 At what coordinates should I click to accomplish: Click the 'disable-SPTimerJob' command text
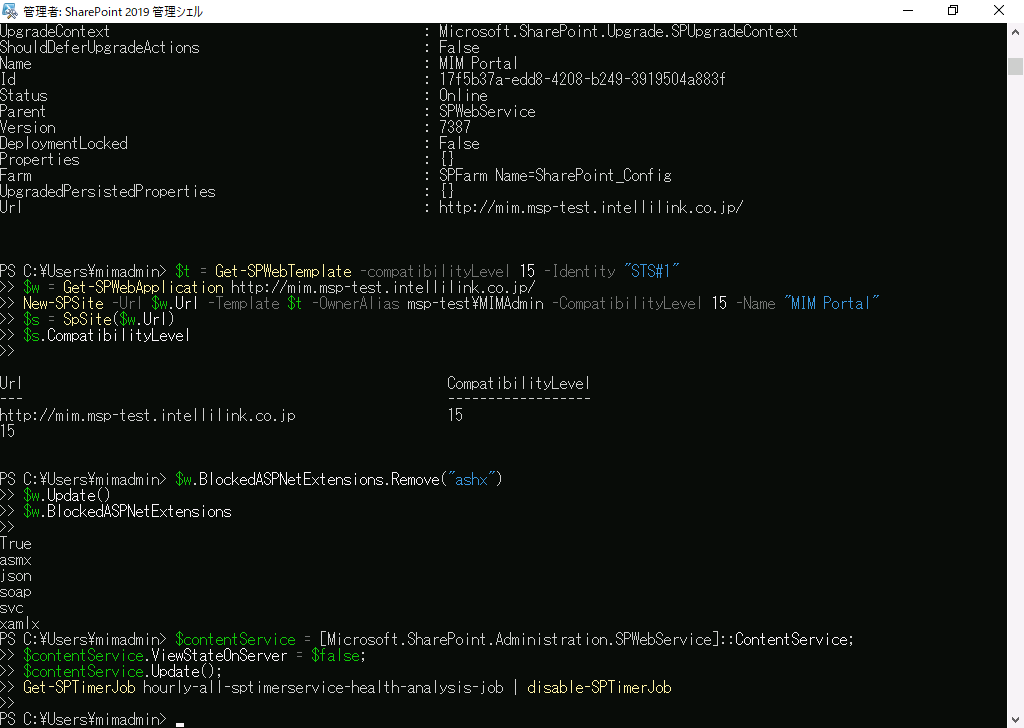(600, 688)
